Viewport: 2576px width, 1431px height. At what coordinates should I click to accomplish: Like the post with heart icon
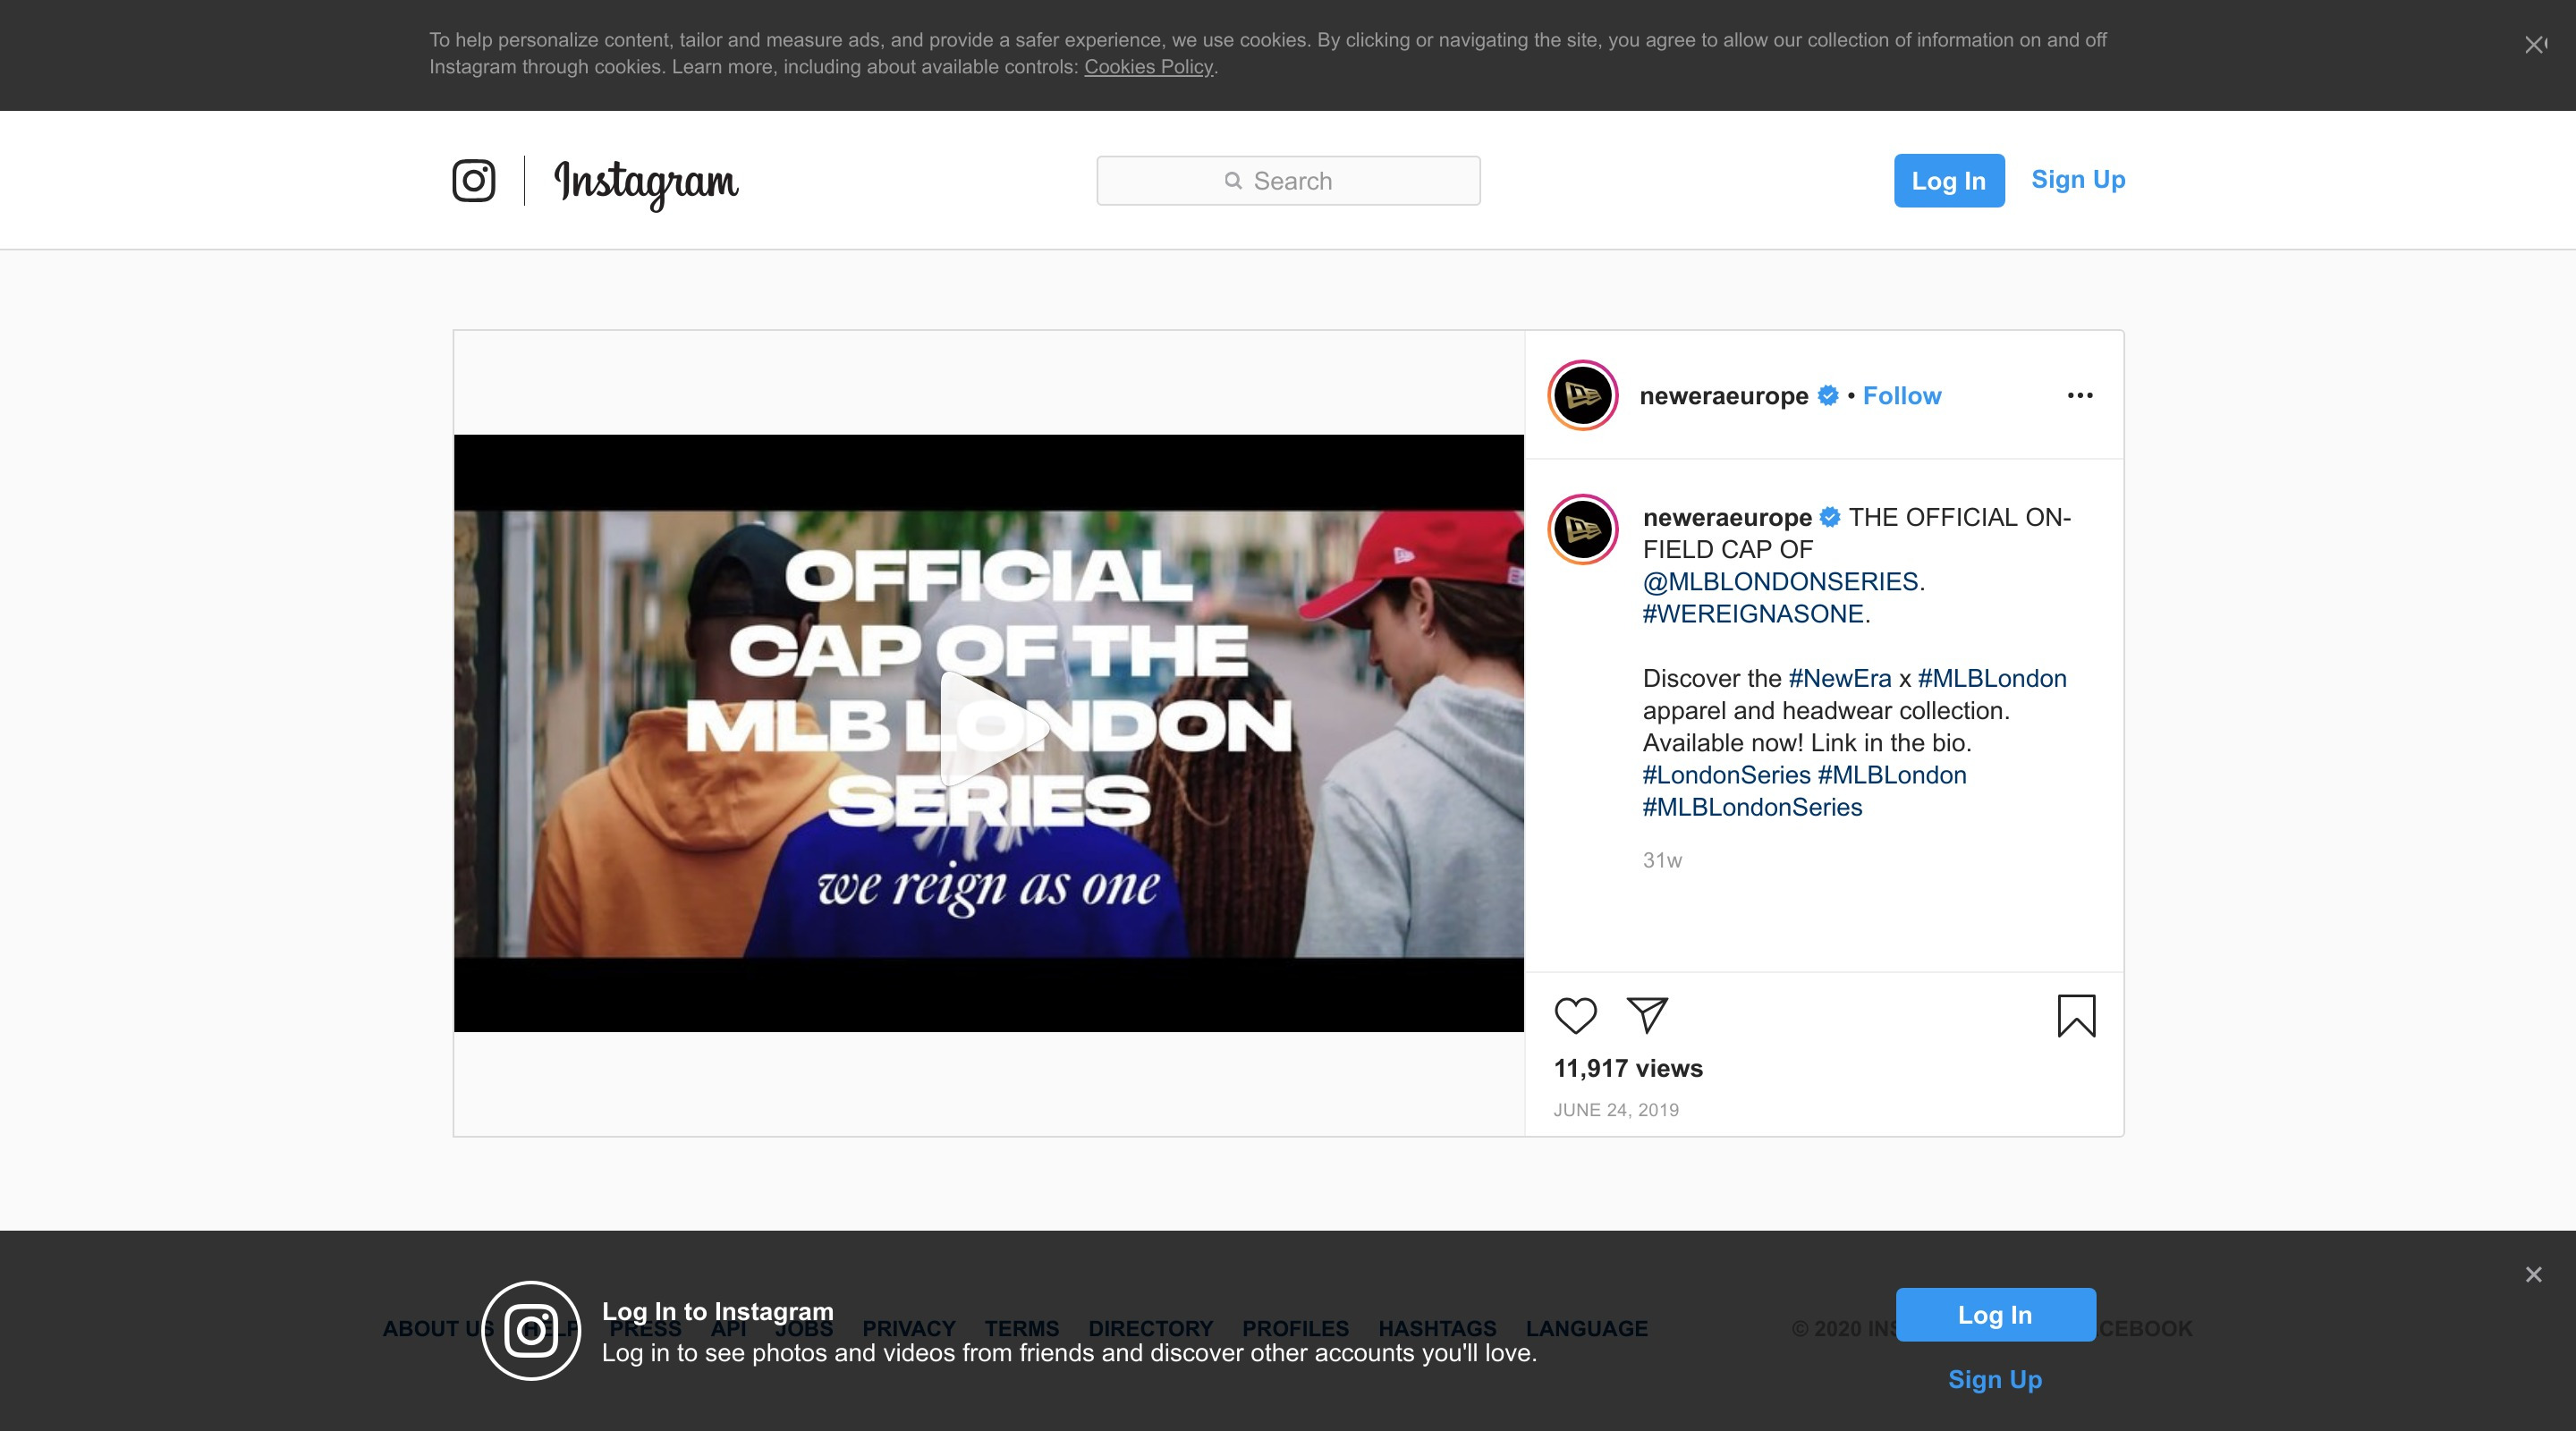pos(1575,1016)
